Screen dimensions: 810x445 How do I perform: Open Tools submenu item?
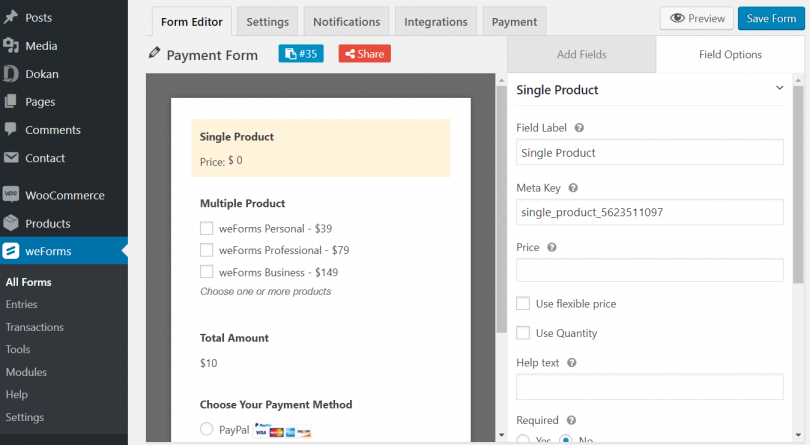click(x=18, y=349)
